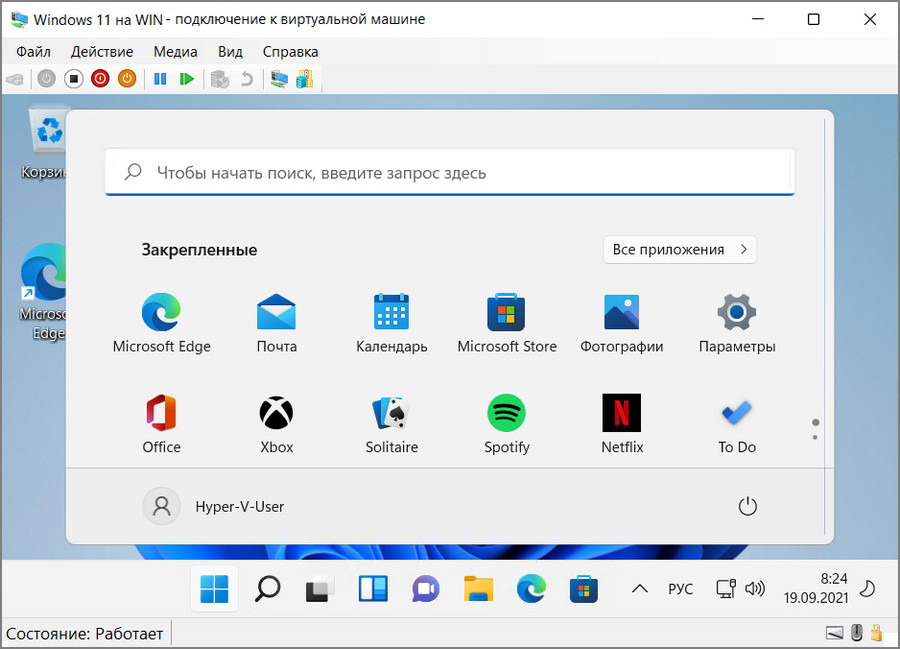
Task: Select the Microsoft Edge desktop shortcut
Action: pos(44,292)
